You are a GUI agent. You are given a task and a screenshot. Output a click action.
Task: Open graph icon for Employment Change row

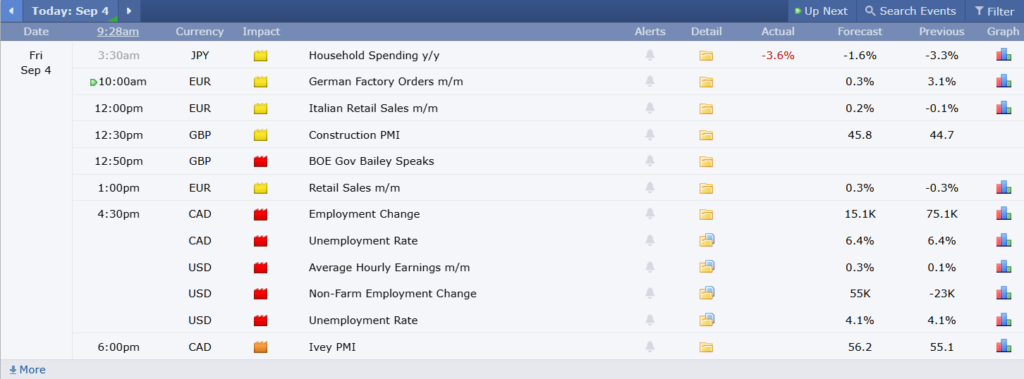[x=1003, y=214]
